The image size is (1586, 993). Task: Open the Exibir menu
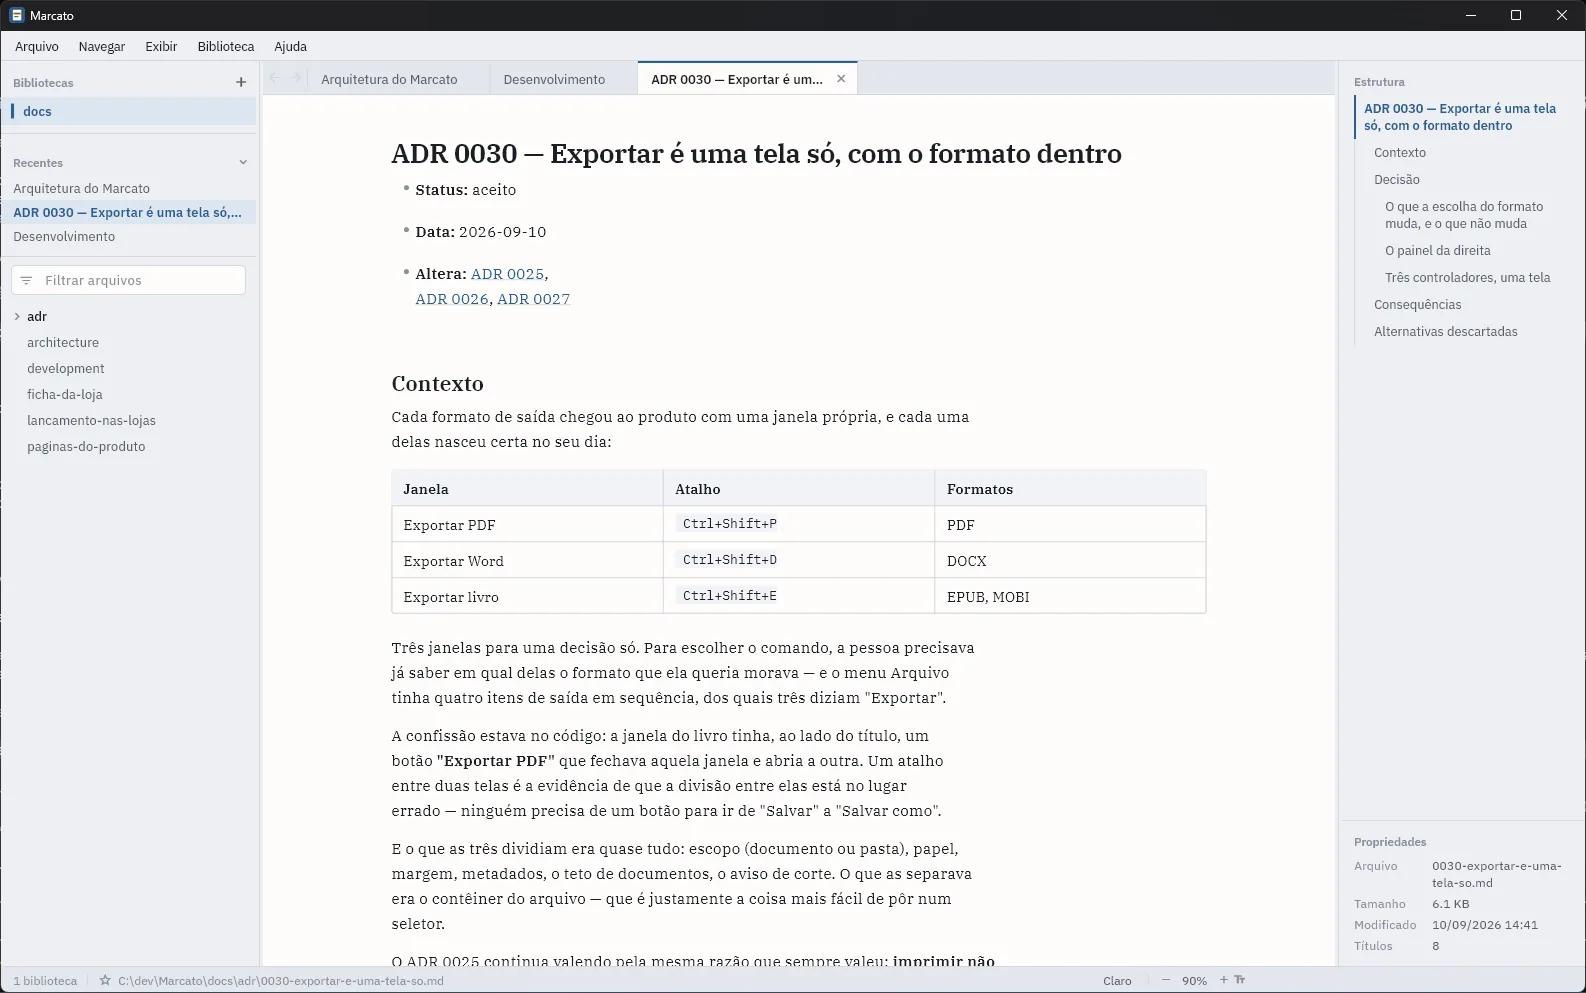161,46
